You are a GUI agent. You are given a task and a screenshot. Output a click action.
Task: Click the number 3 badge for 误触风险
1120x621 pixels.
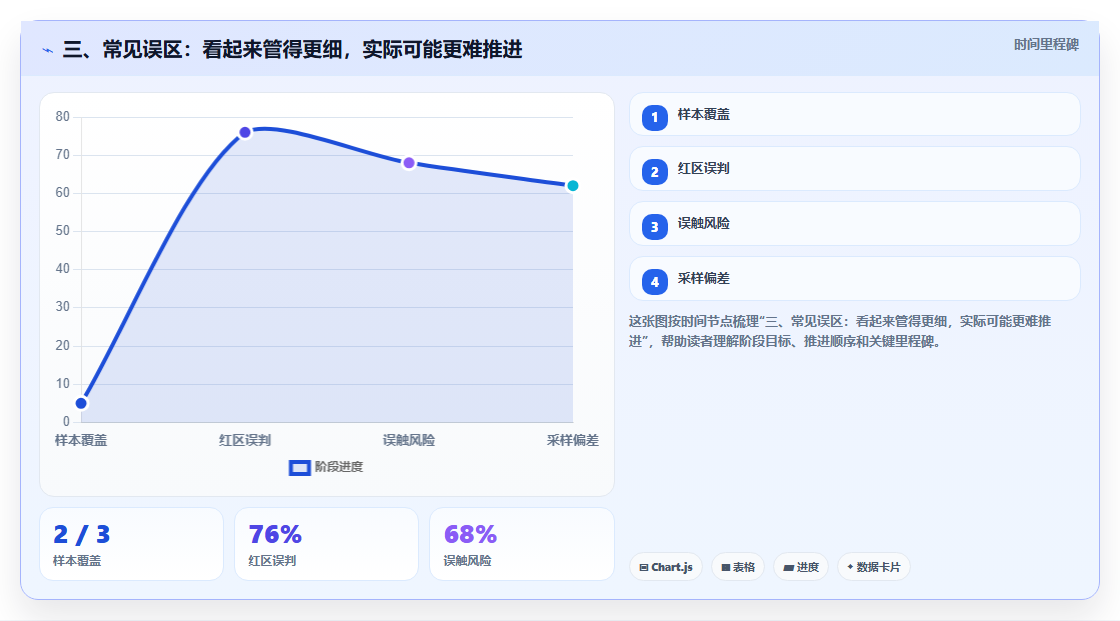654,227
